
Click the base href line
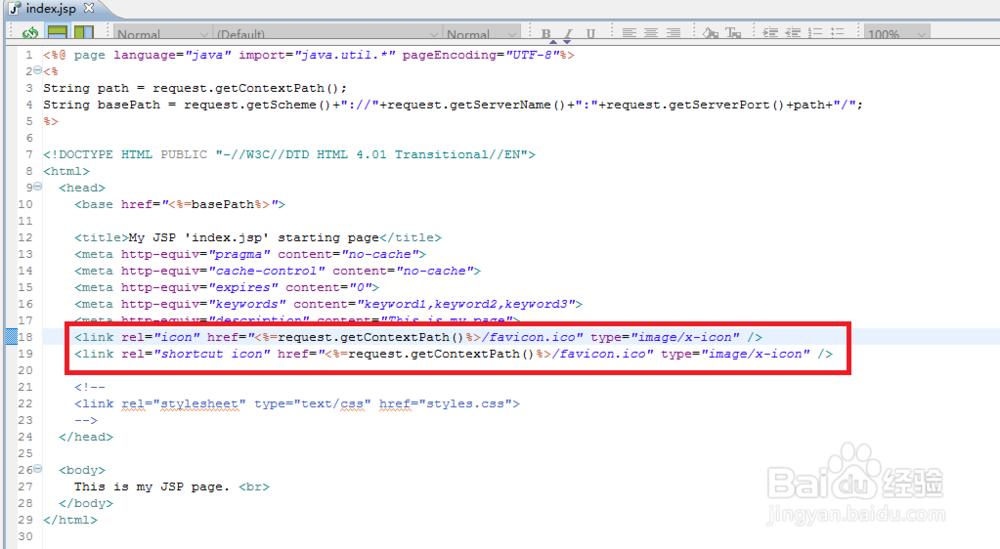pos(180,204)
